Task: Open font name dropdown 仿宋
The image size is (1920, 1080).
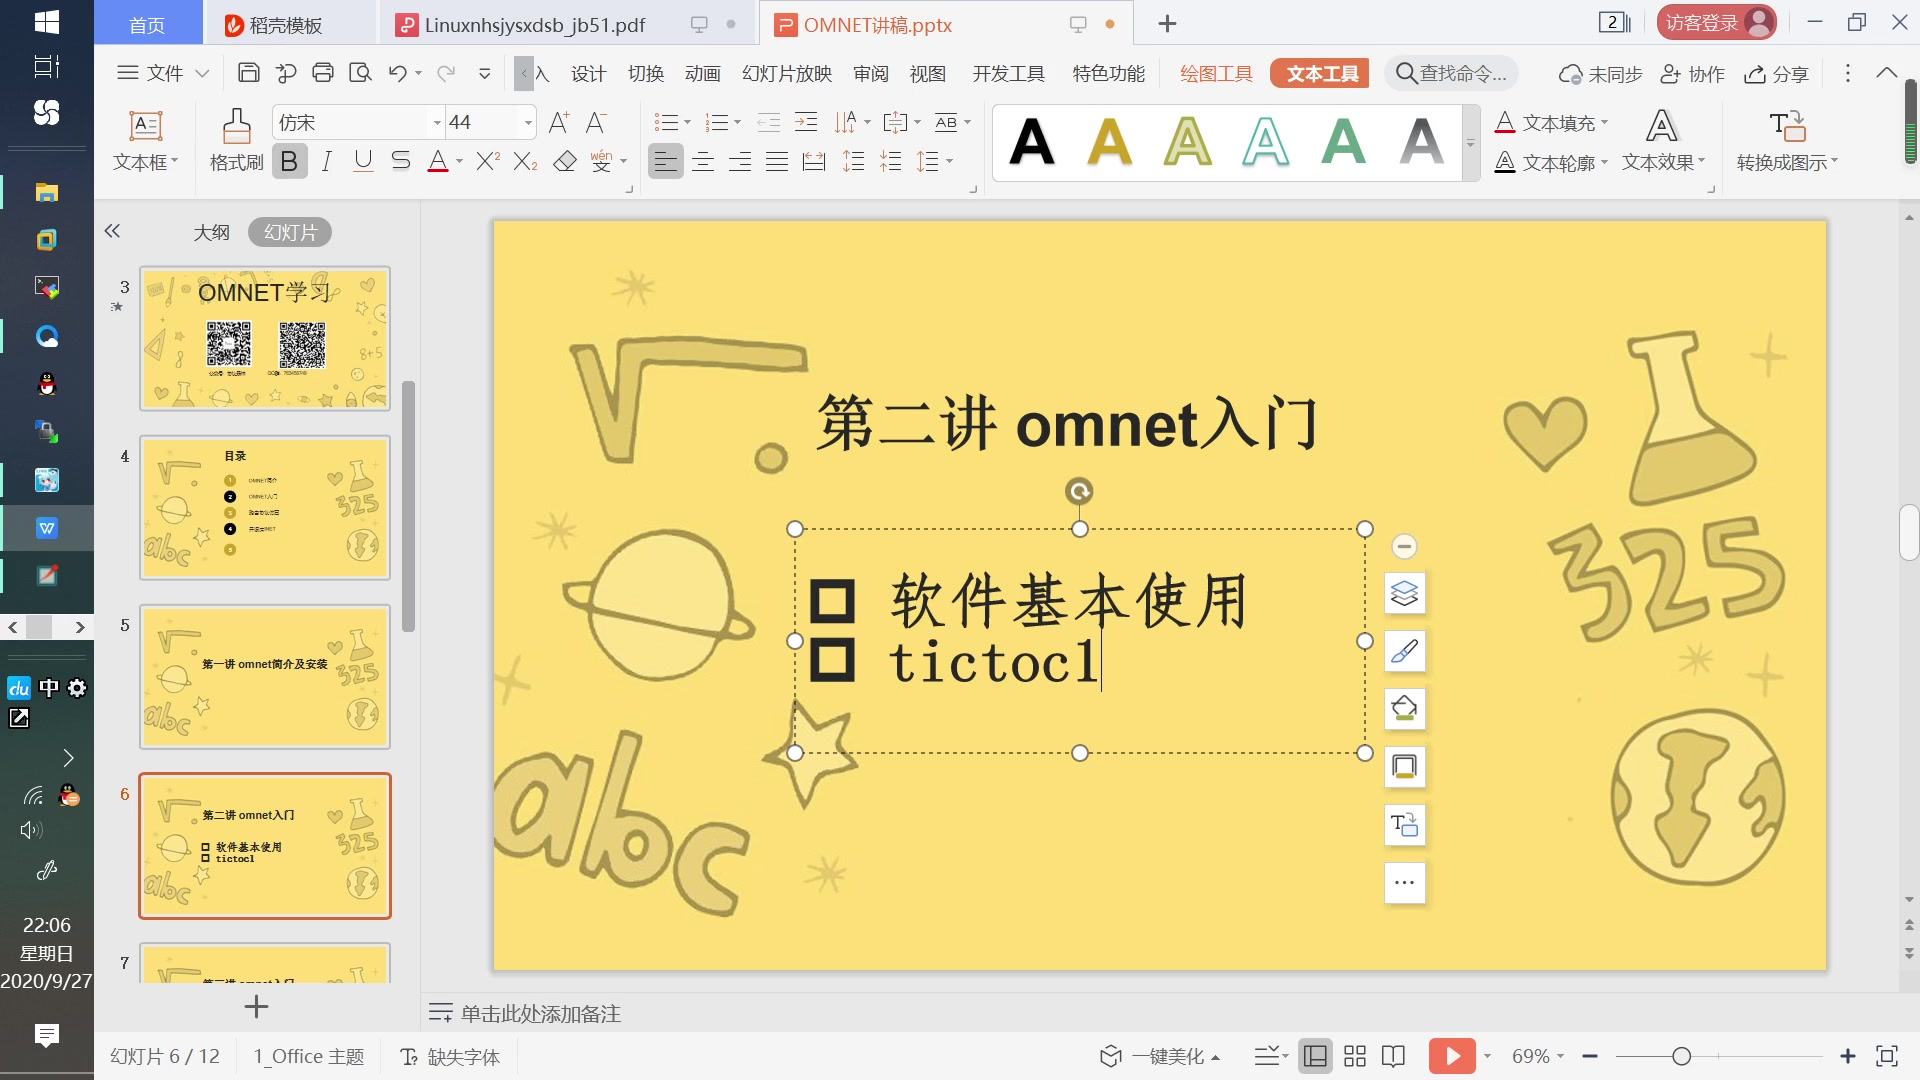Action: tap(437, 123)
